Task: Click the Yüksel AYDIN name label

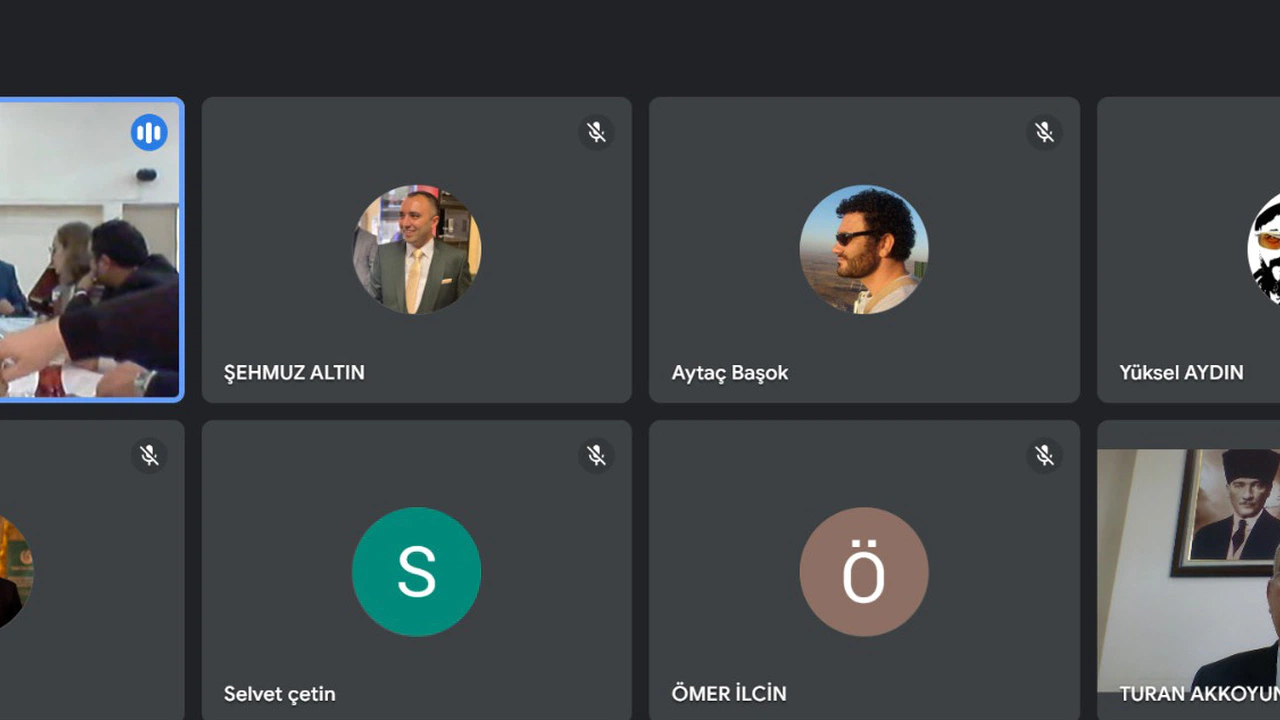Action: (1181, 372)
